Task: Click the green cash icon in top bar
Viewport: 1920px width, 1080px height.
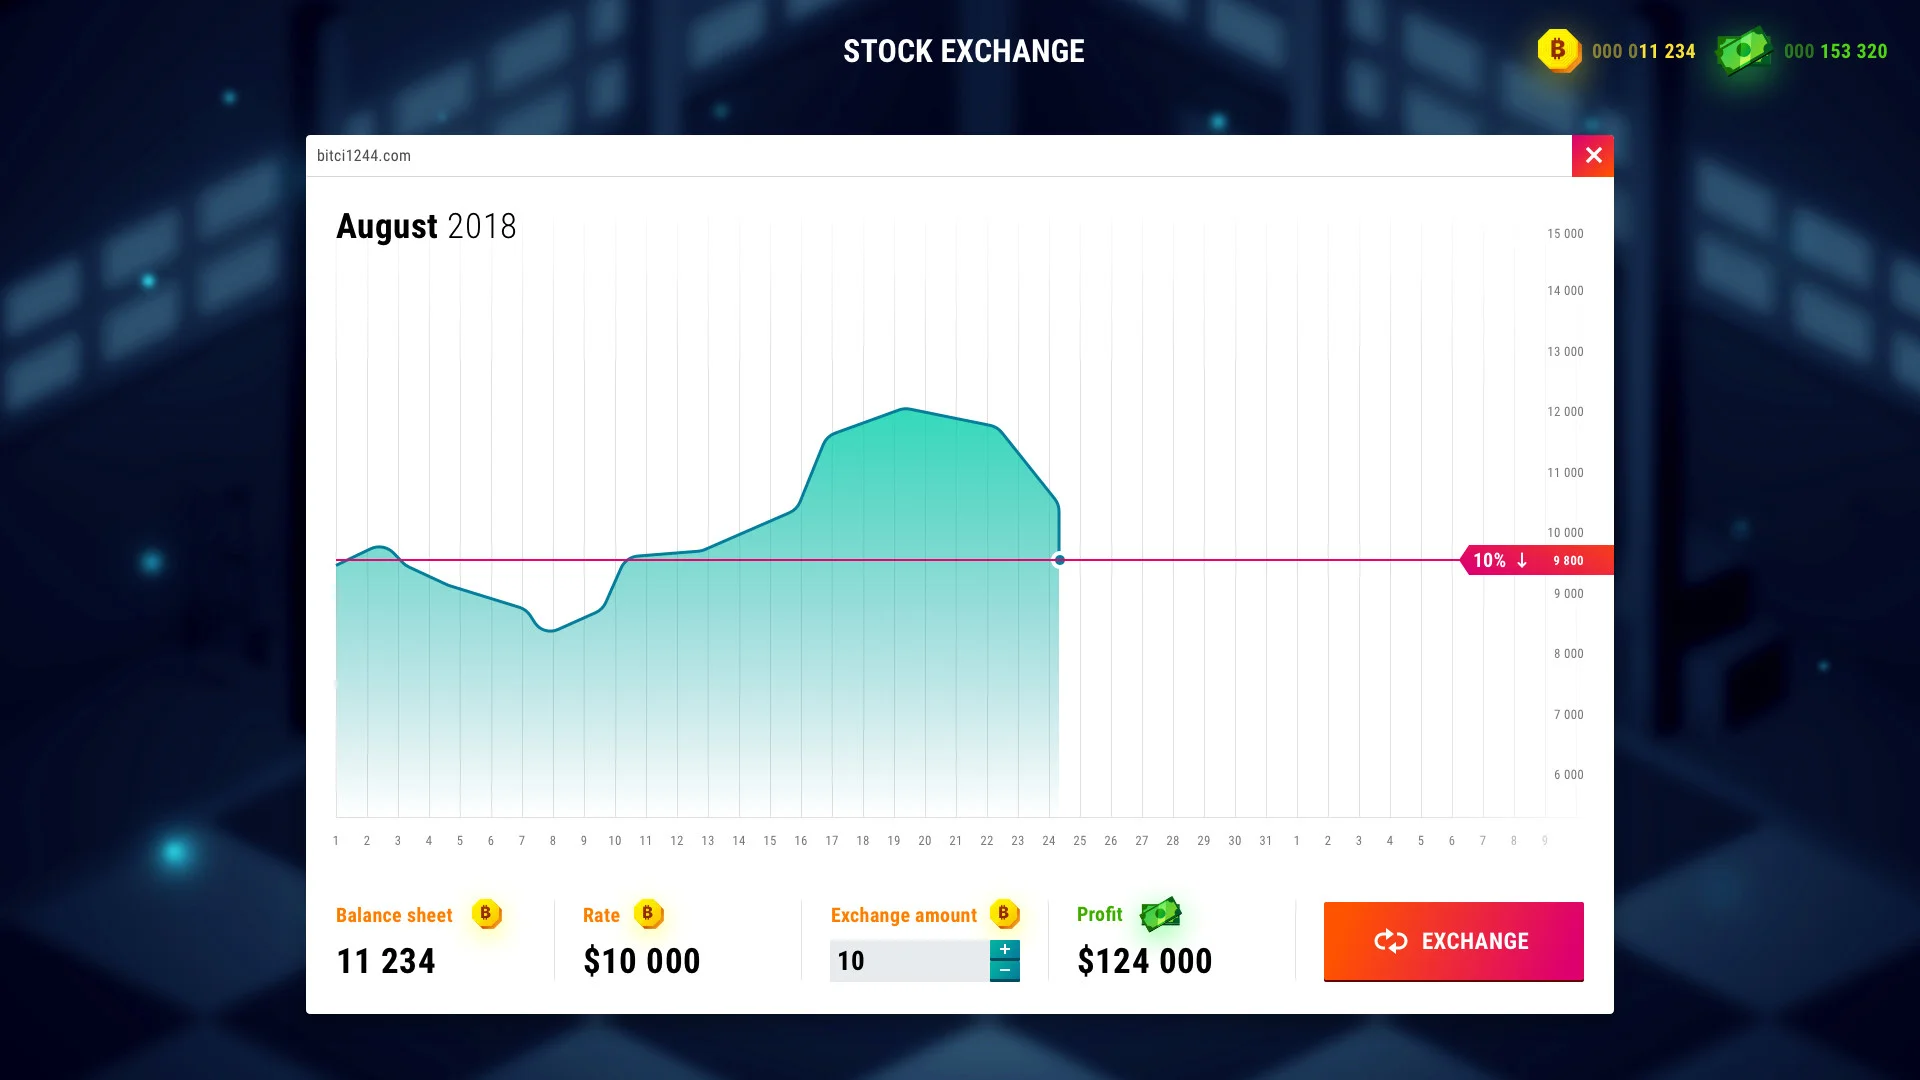Action: 1743,50
